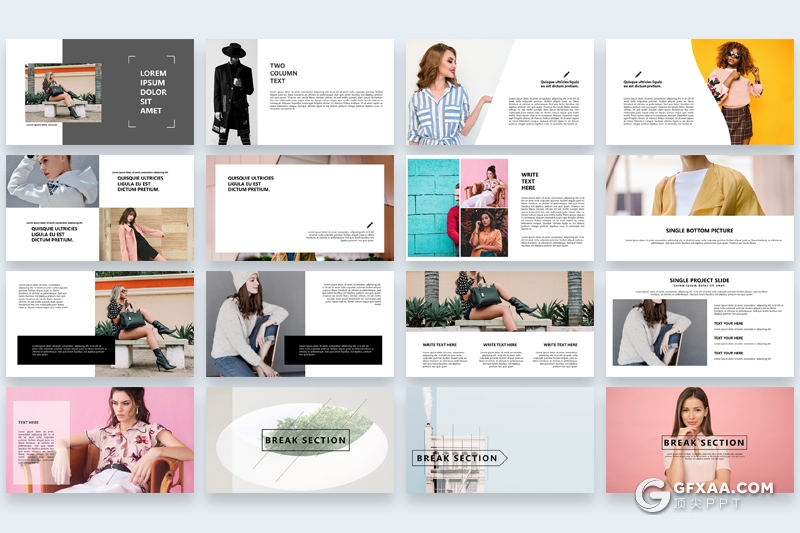Select pink slide with floral blouse woman

point(100,440)
